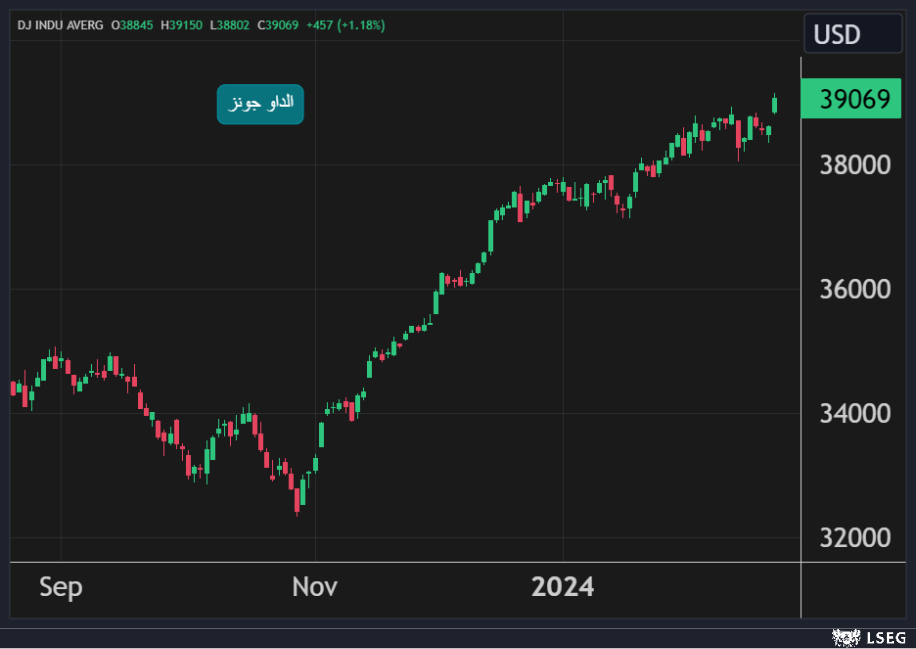Click the lowest red candle before November

(297, 497)
